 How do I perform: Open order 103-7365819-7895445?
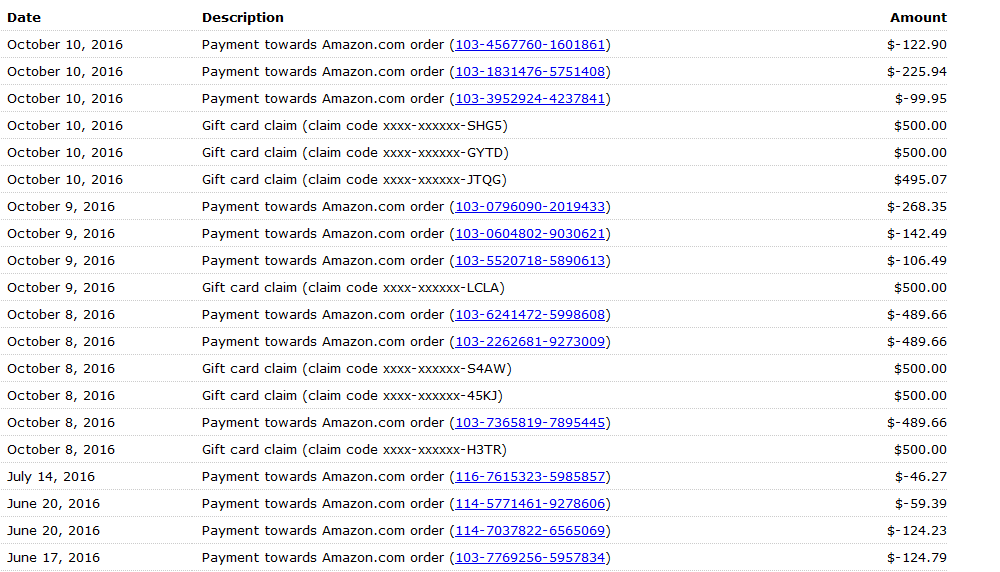pyautogui.click(x=530, y=423)
